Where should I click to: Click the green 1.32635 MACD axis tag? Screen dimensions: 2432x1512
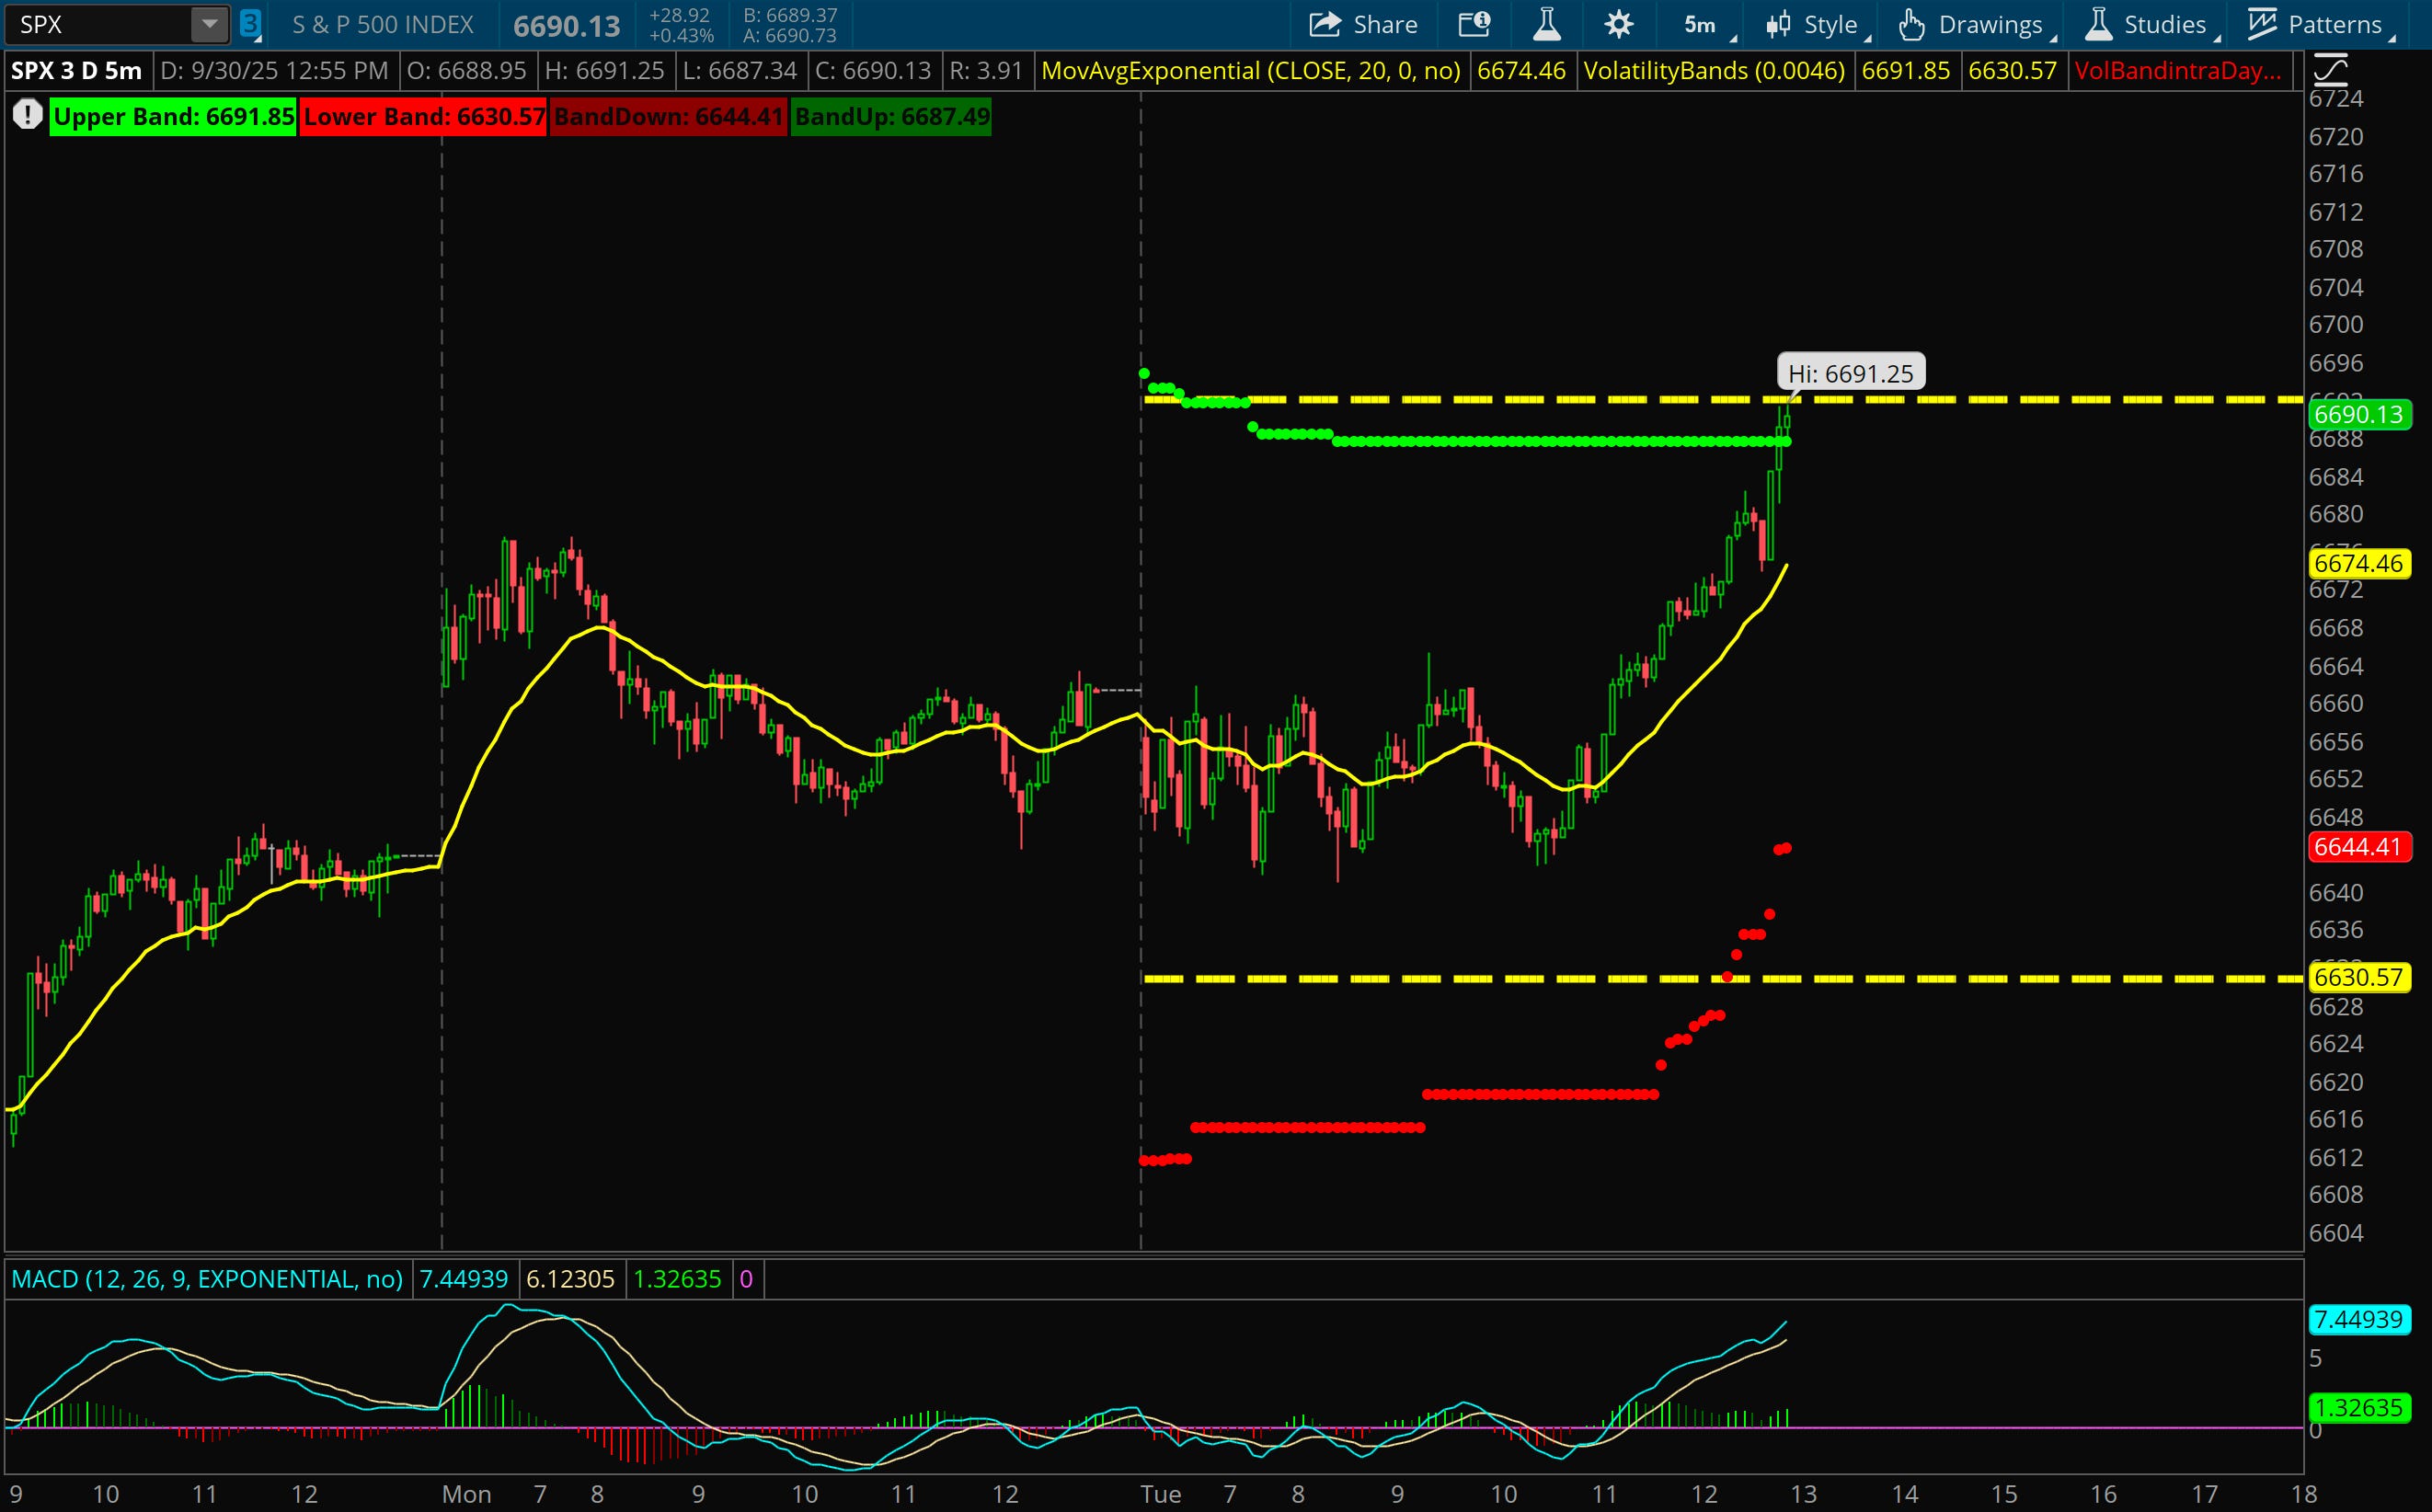tap(2358, 1408)
